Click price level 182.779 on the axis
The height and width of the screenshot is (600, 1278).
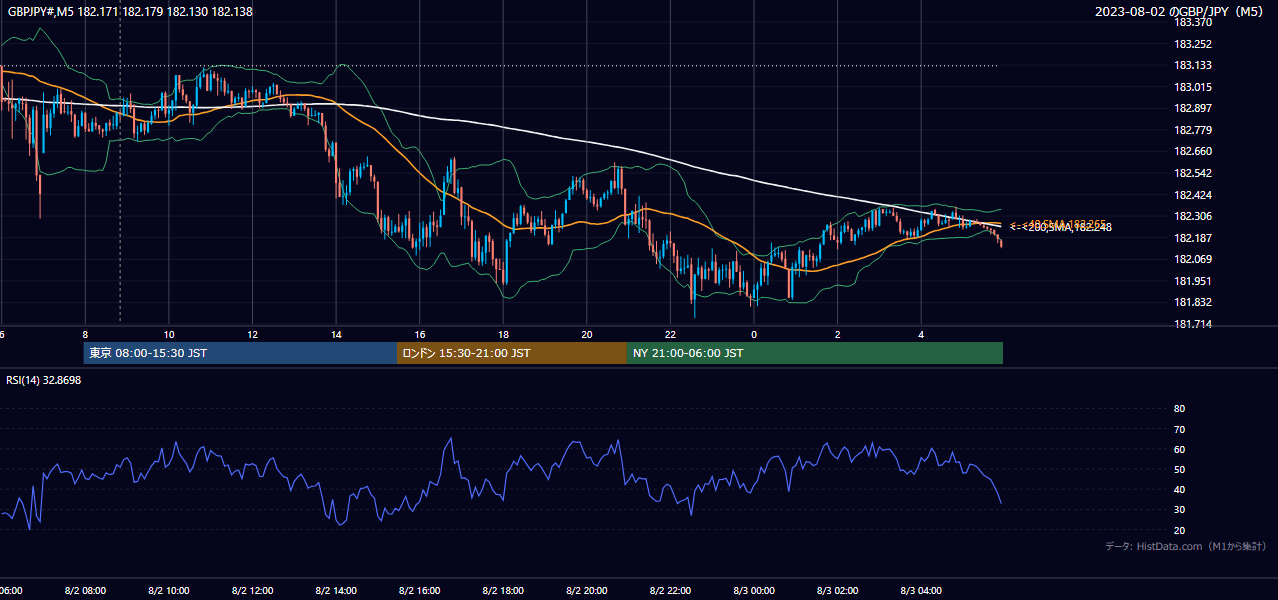pyautogui.click(x=1192, y=130)
